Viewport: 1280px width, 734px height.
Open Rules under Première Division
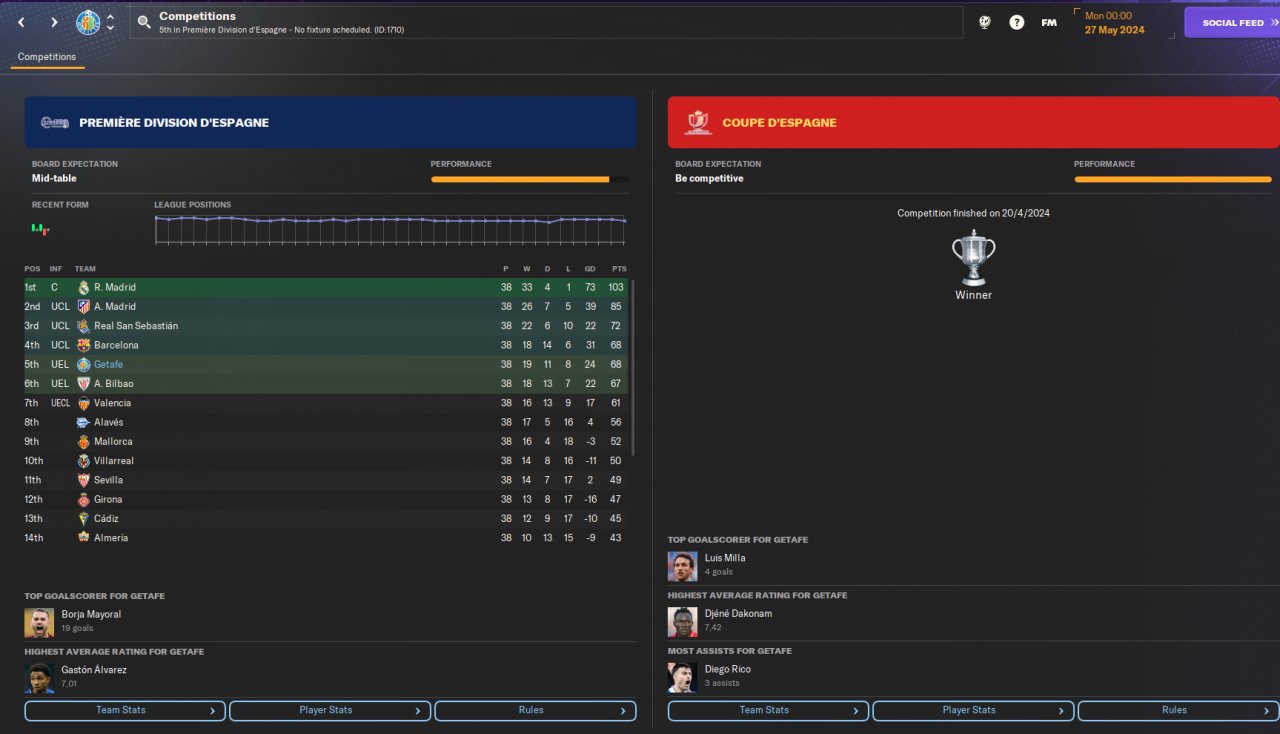(x=535, y=711)
